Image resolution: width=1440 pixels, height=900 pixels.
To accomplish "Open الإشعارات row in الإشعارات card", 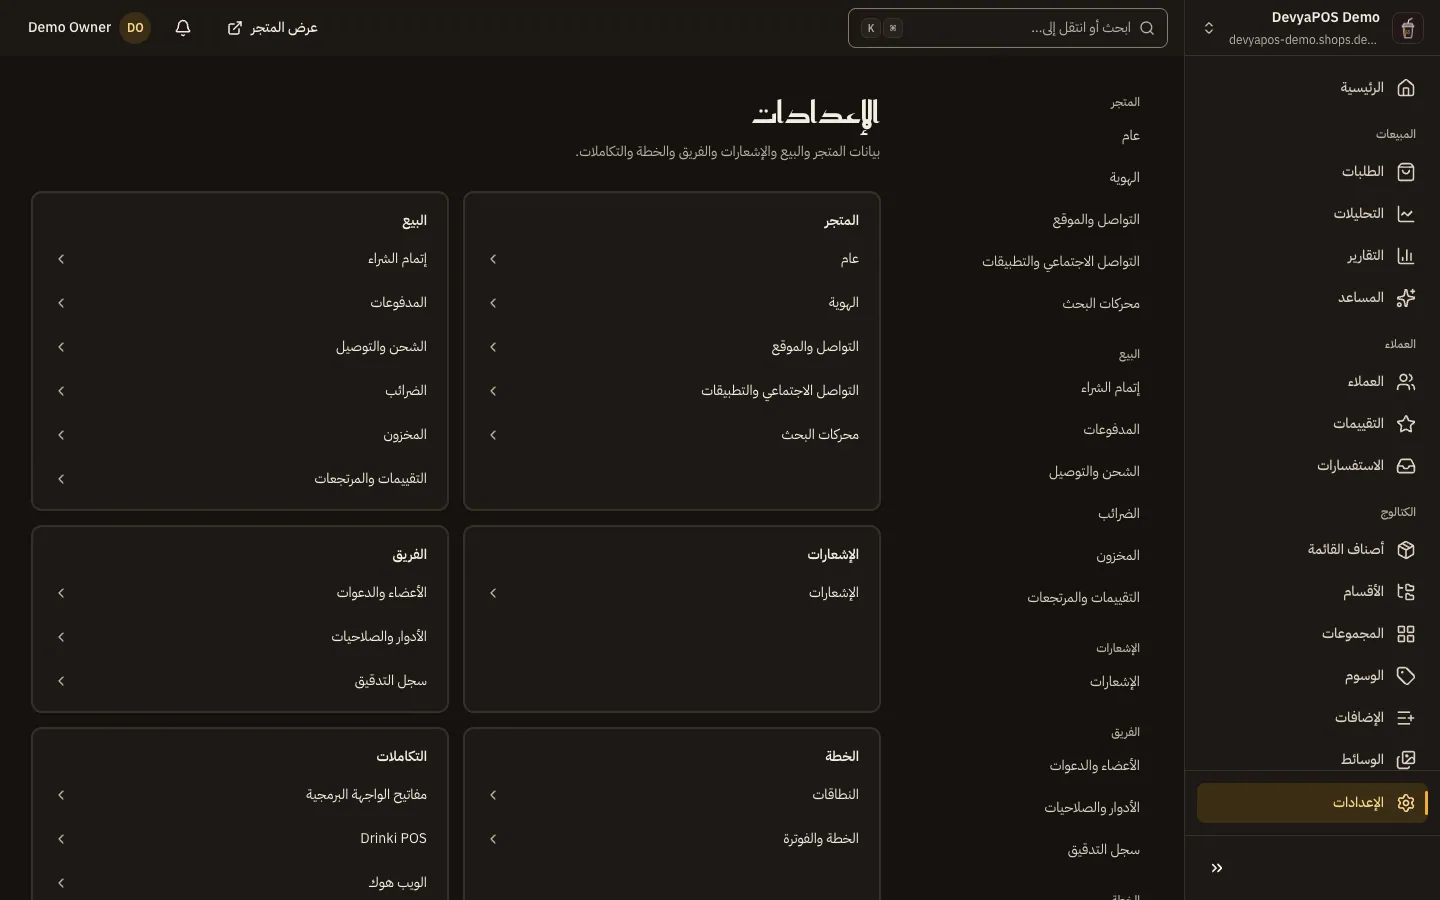I will pyautogui.click(x=672, y=593).
